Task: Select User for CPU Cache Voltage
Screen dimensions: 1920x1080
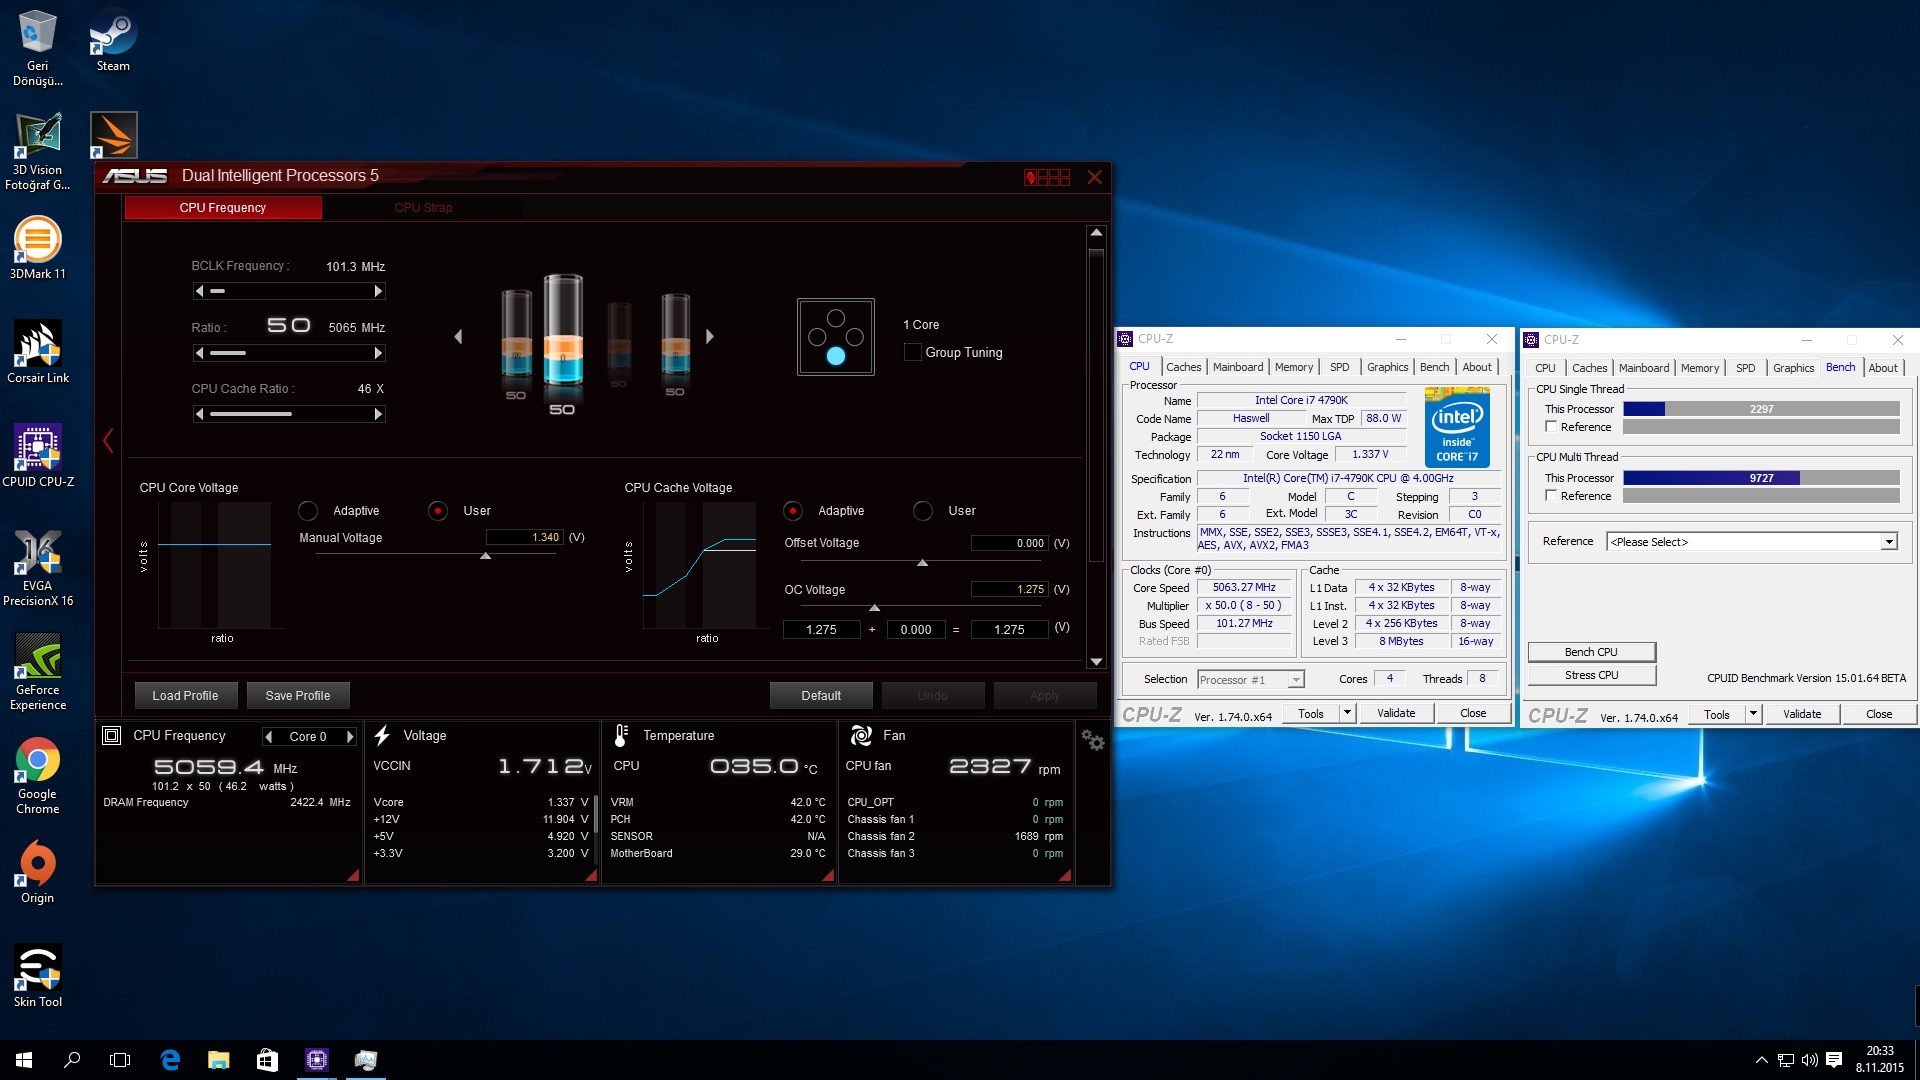Action: [923, 511]
